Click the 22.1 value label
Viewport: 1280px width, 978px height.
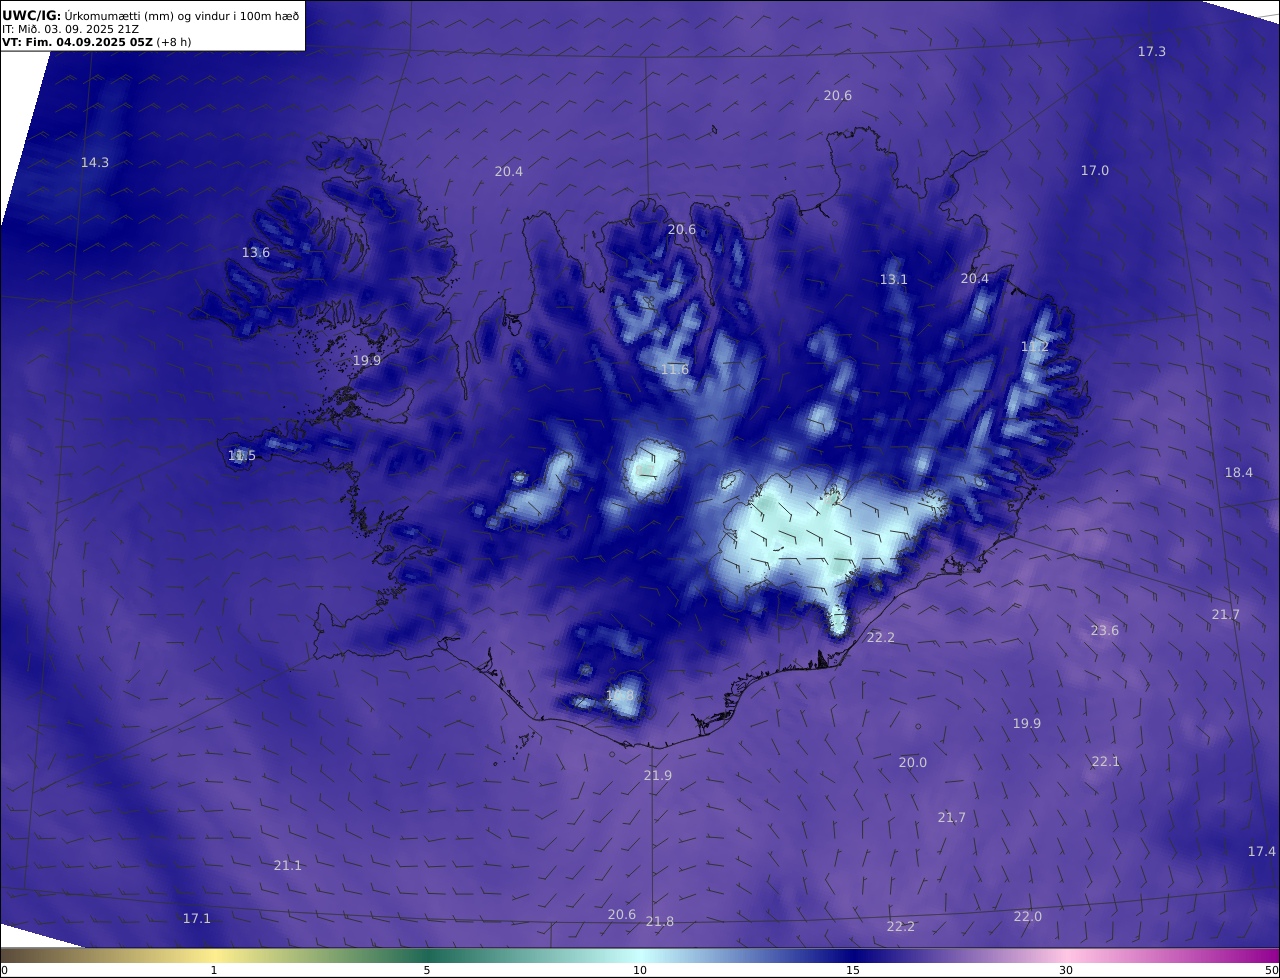[x=1106, y=762]
